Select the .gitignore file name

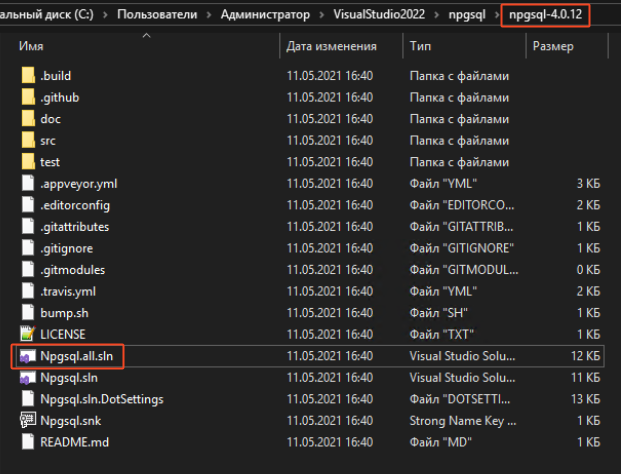point(67,248)
